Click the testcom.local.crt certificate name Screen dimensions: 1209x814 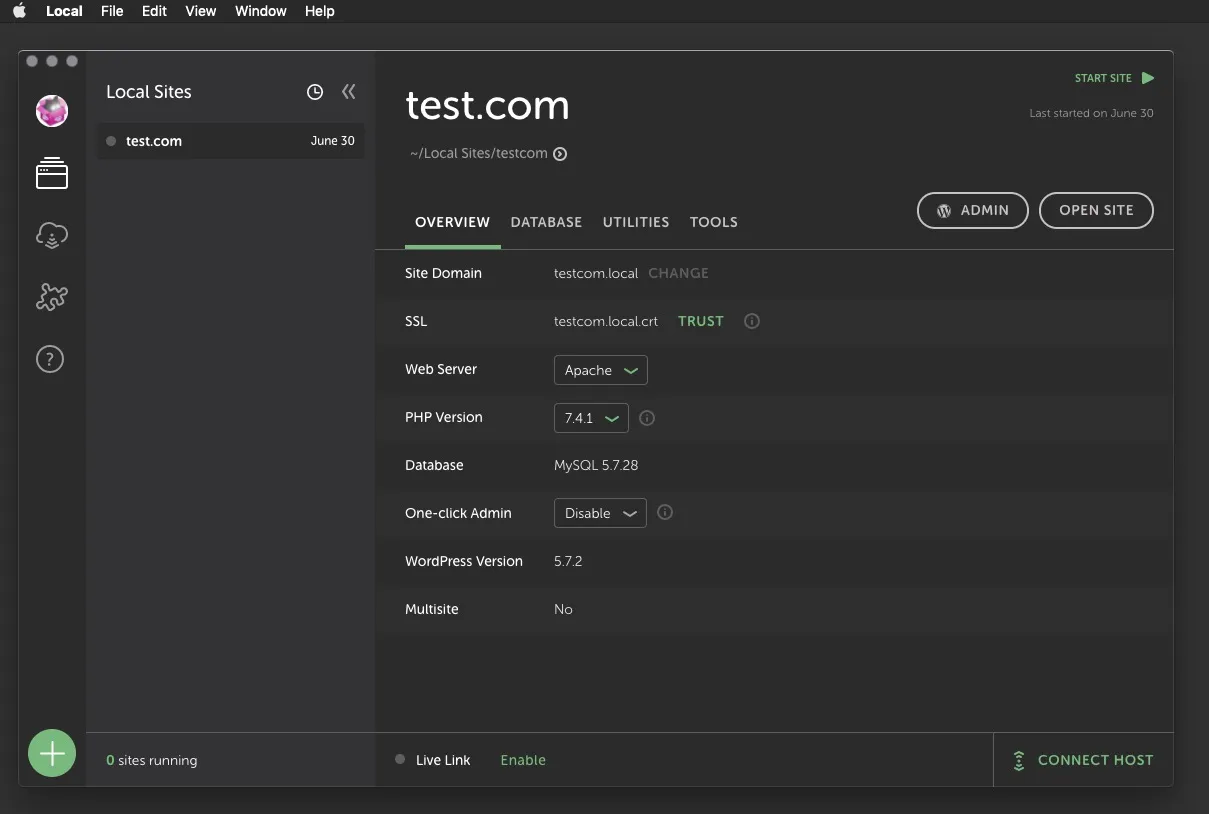(x=606, y=321)
